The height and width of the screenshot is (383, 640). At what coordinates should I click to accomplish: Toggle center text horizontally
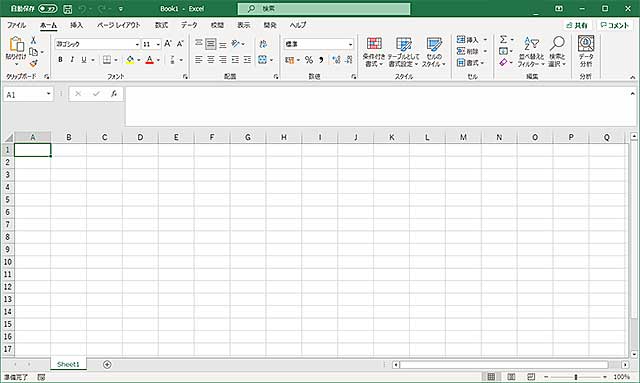[x=211, y=60]
